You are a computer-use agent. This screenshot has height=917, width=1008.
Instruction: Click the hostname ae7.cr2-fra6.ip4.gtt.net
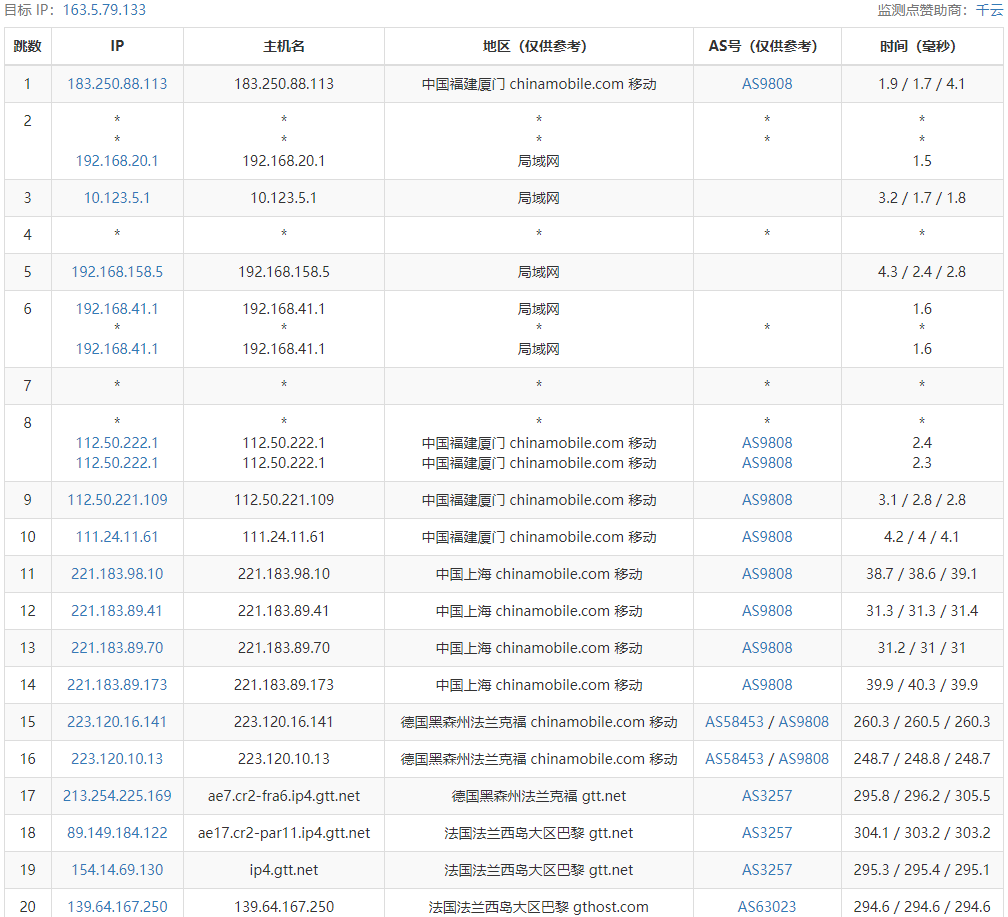pos(284,796)
